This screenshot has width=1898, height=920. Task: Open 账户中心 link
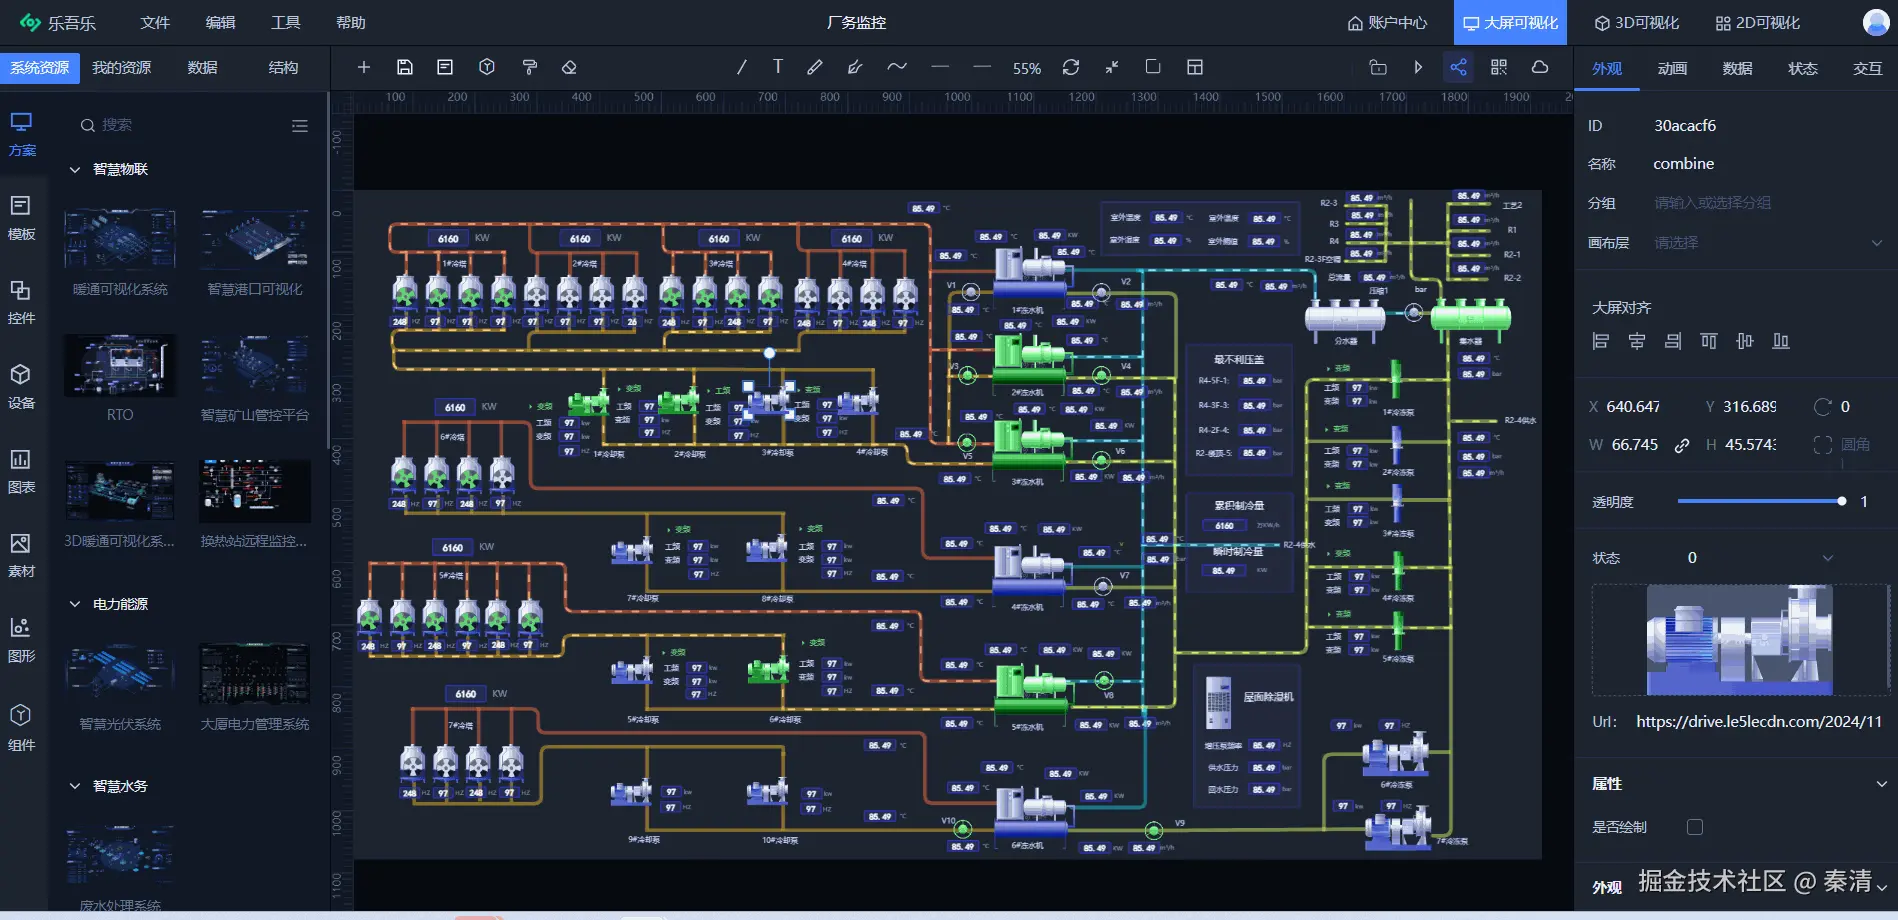coord(1387,22)
